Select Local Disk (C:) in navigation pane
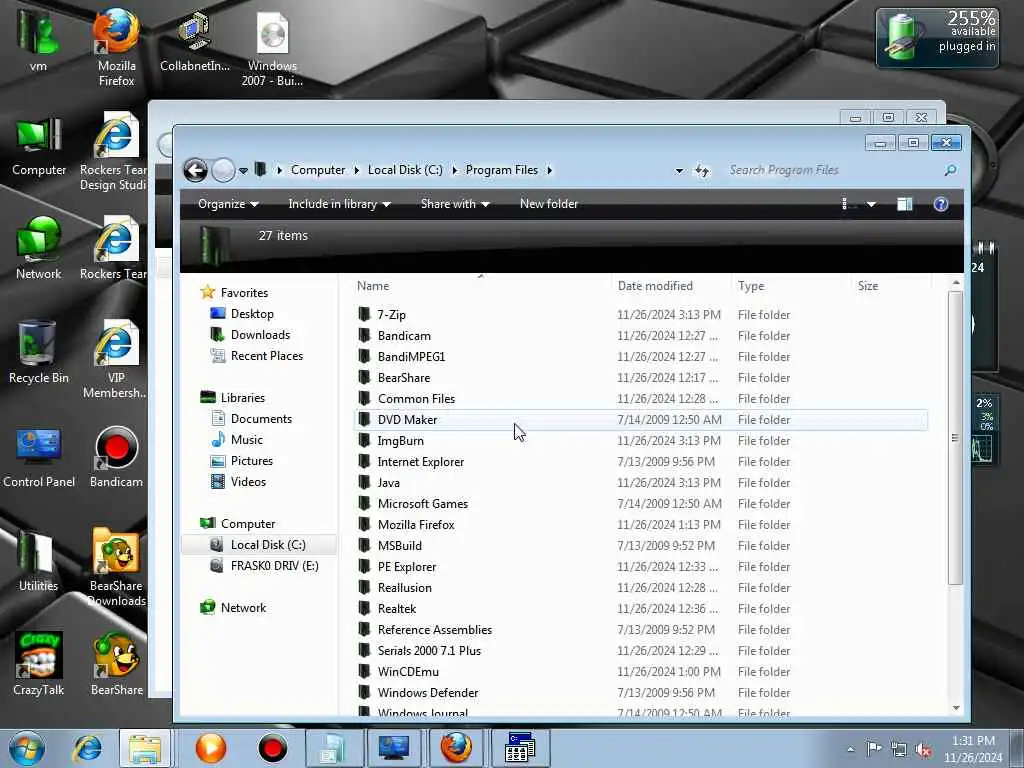This screenshot has height=768, width=1024. 268,545
